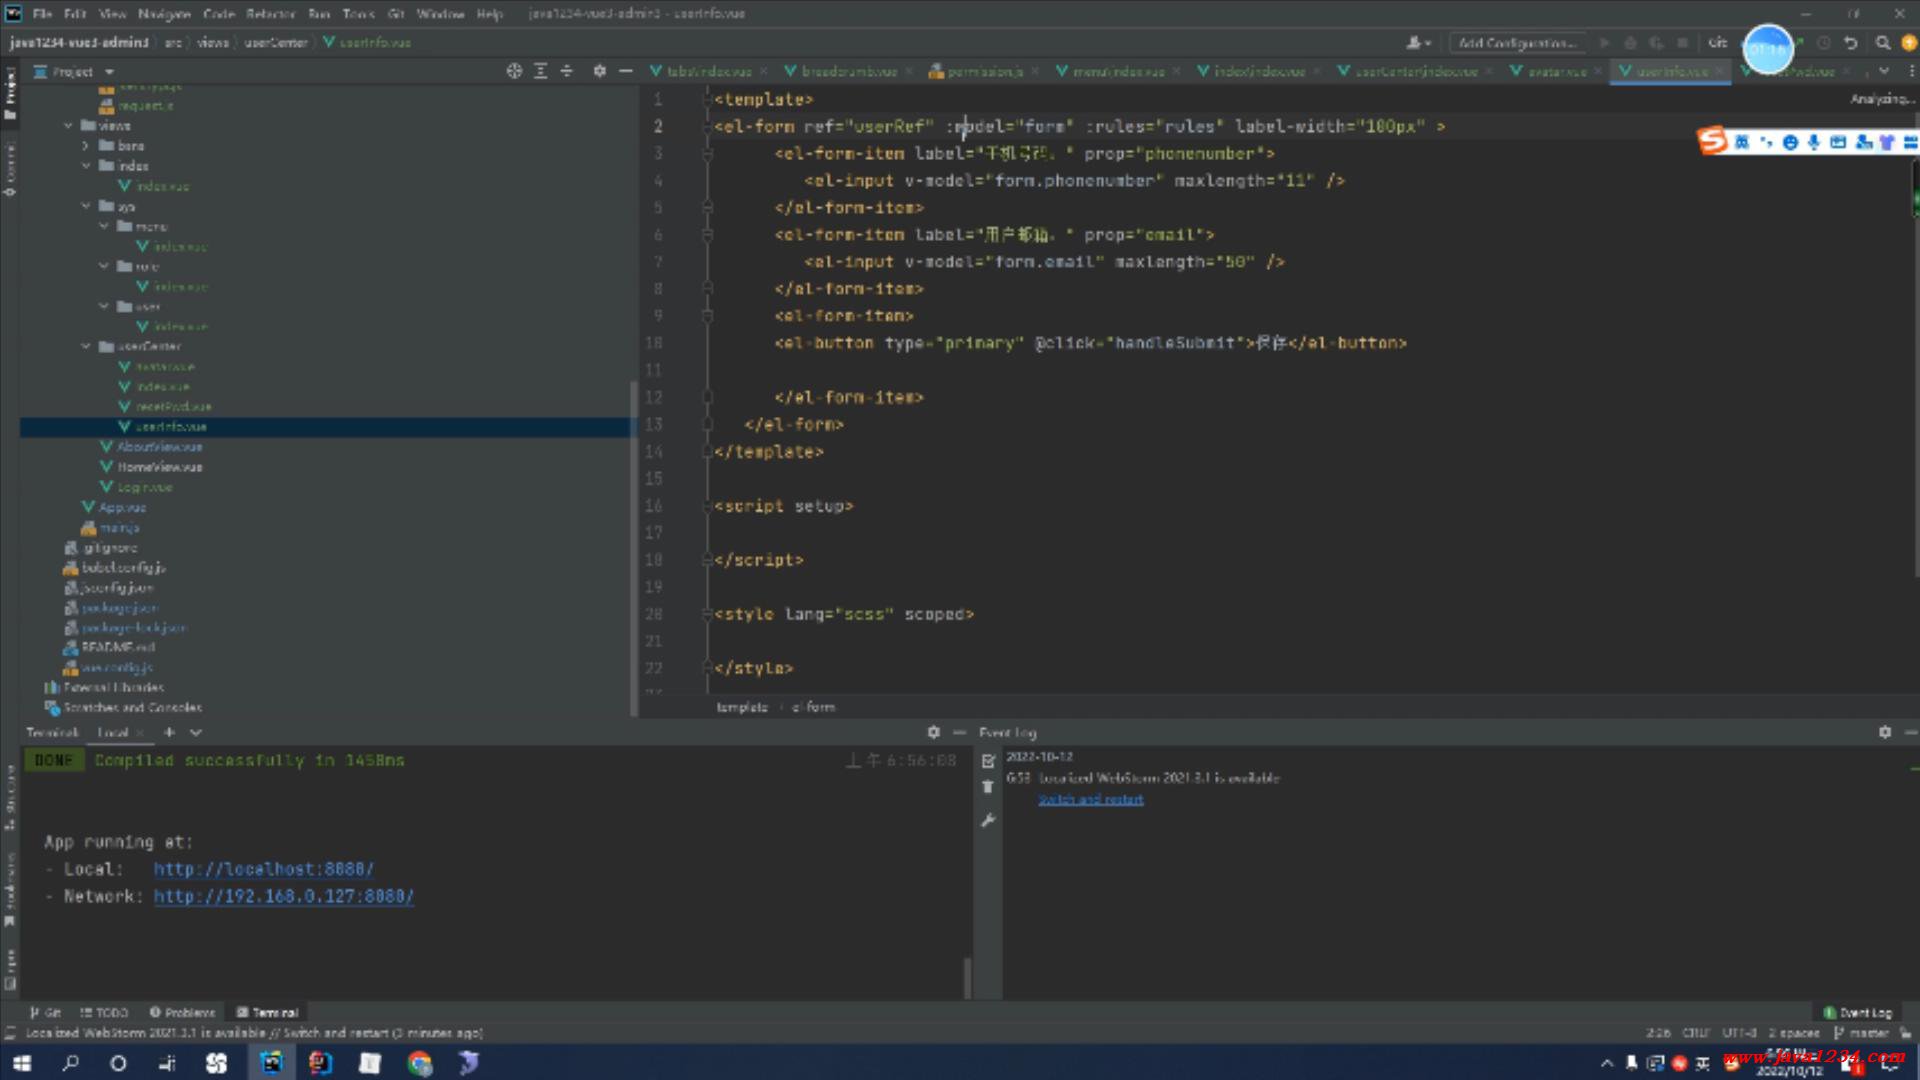Viewport: 1920px width, 1080px height.
Task: Show hidden editor tabs dropdown
Action: pos(1884,71)
